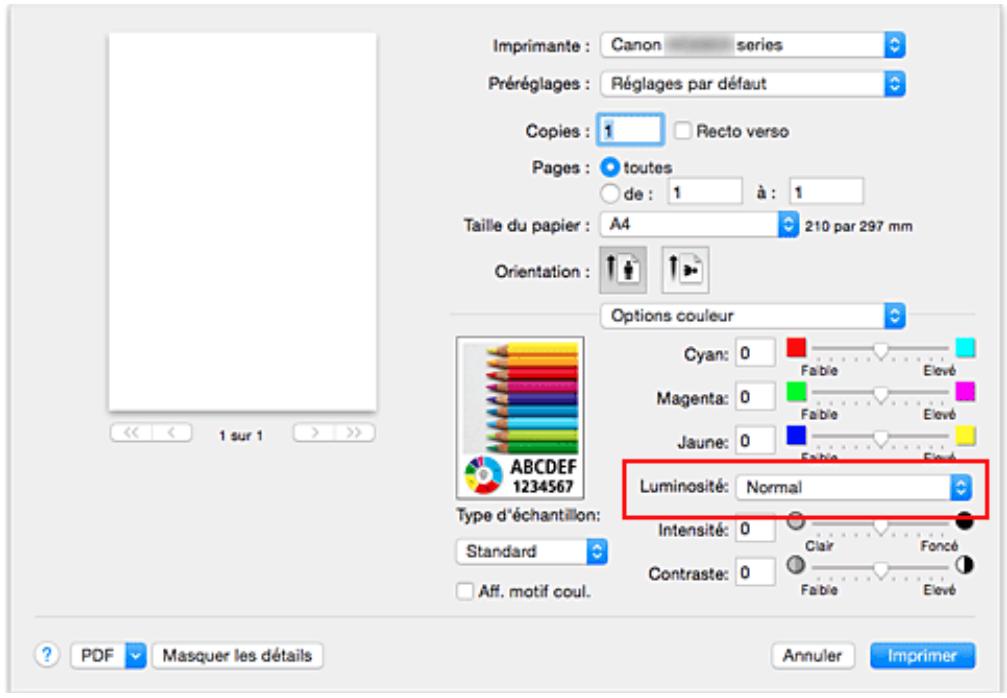Click the Jaune value field
1007x698 pixels.
755,441
